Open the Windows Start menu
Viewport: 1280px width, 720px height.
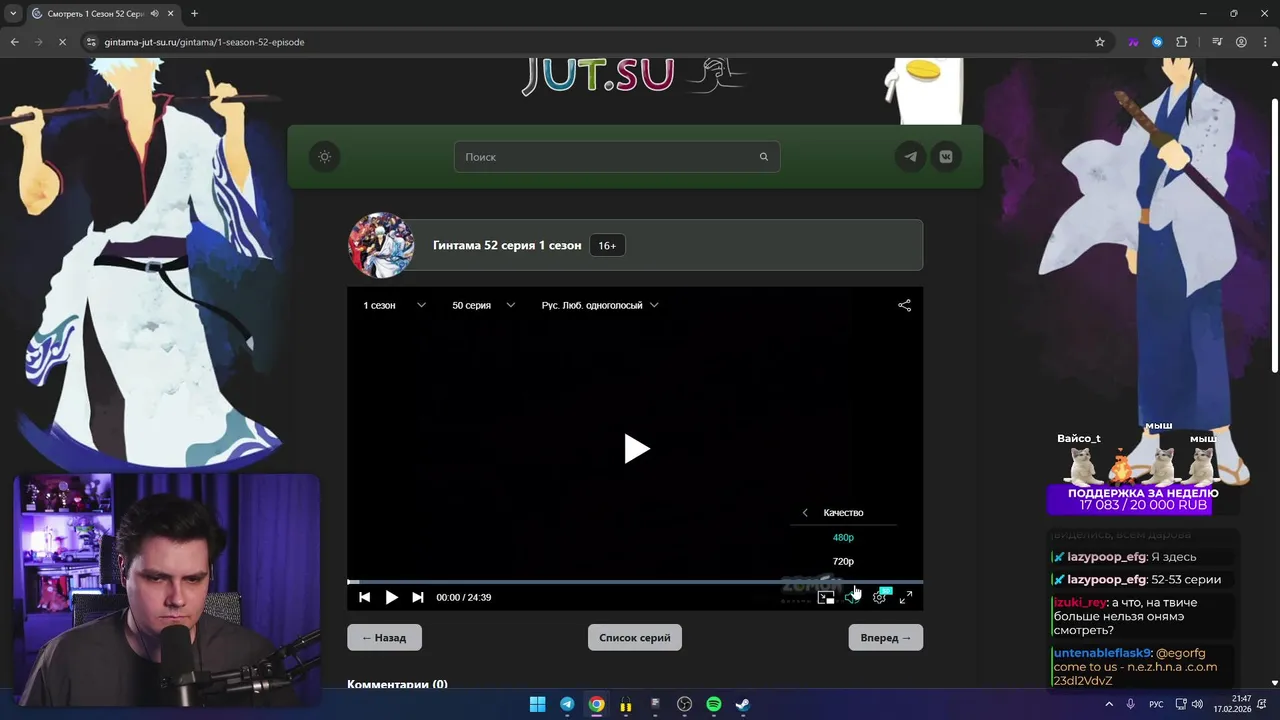pos(537,704)
